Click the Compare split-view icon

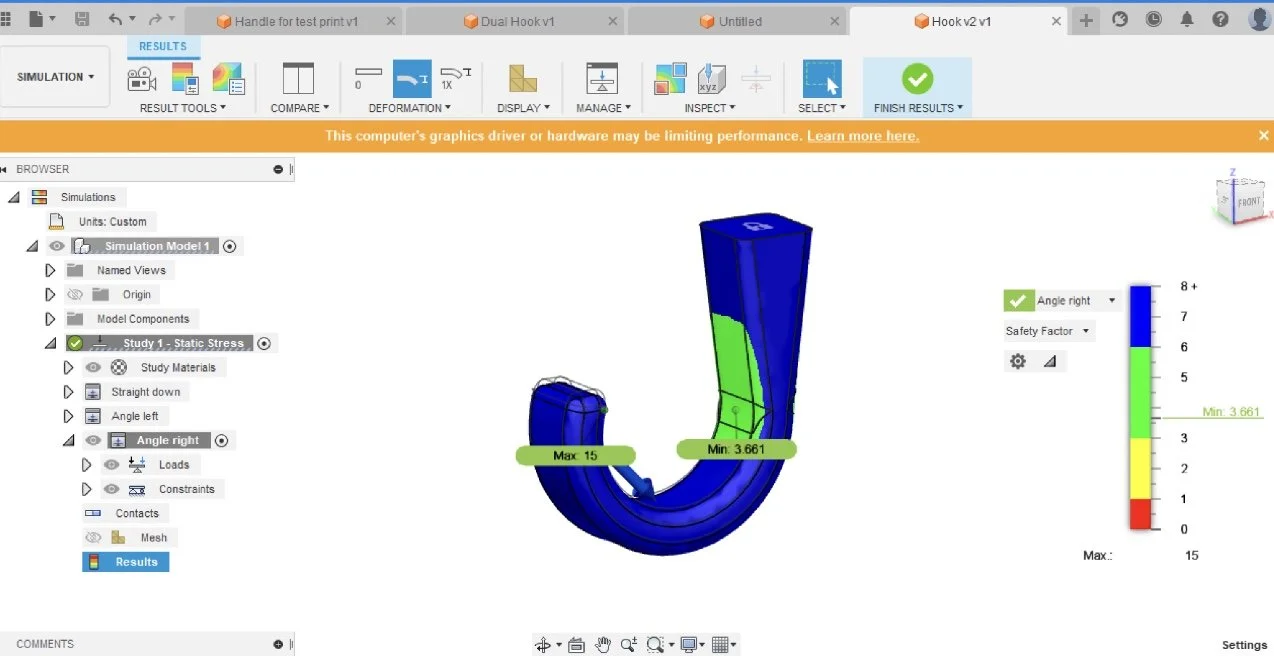tap(298, 79)
